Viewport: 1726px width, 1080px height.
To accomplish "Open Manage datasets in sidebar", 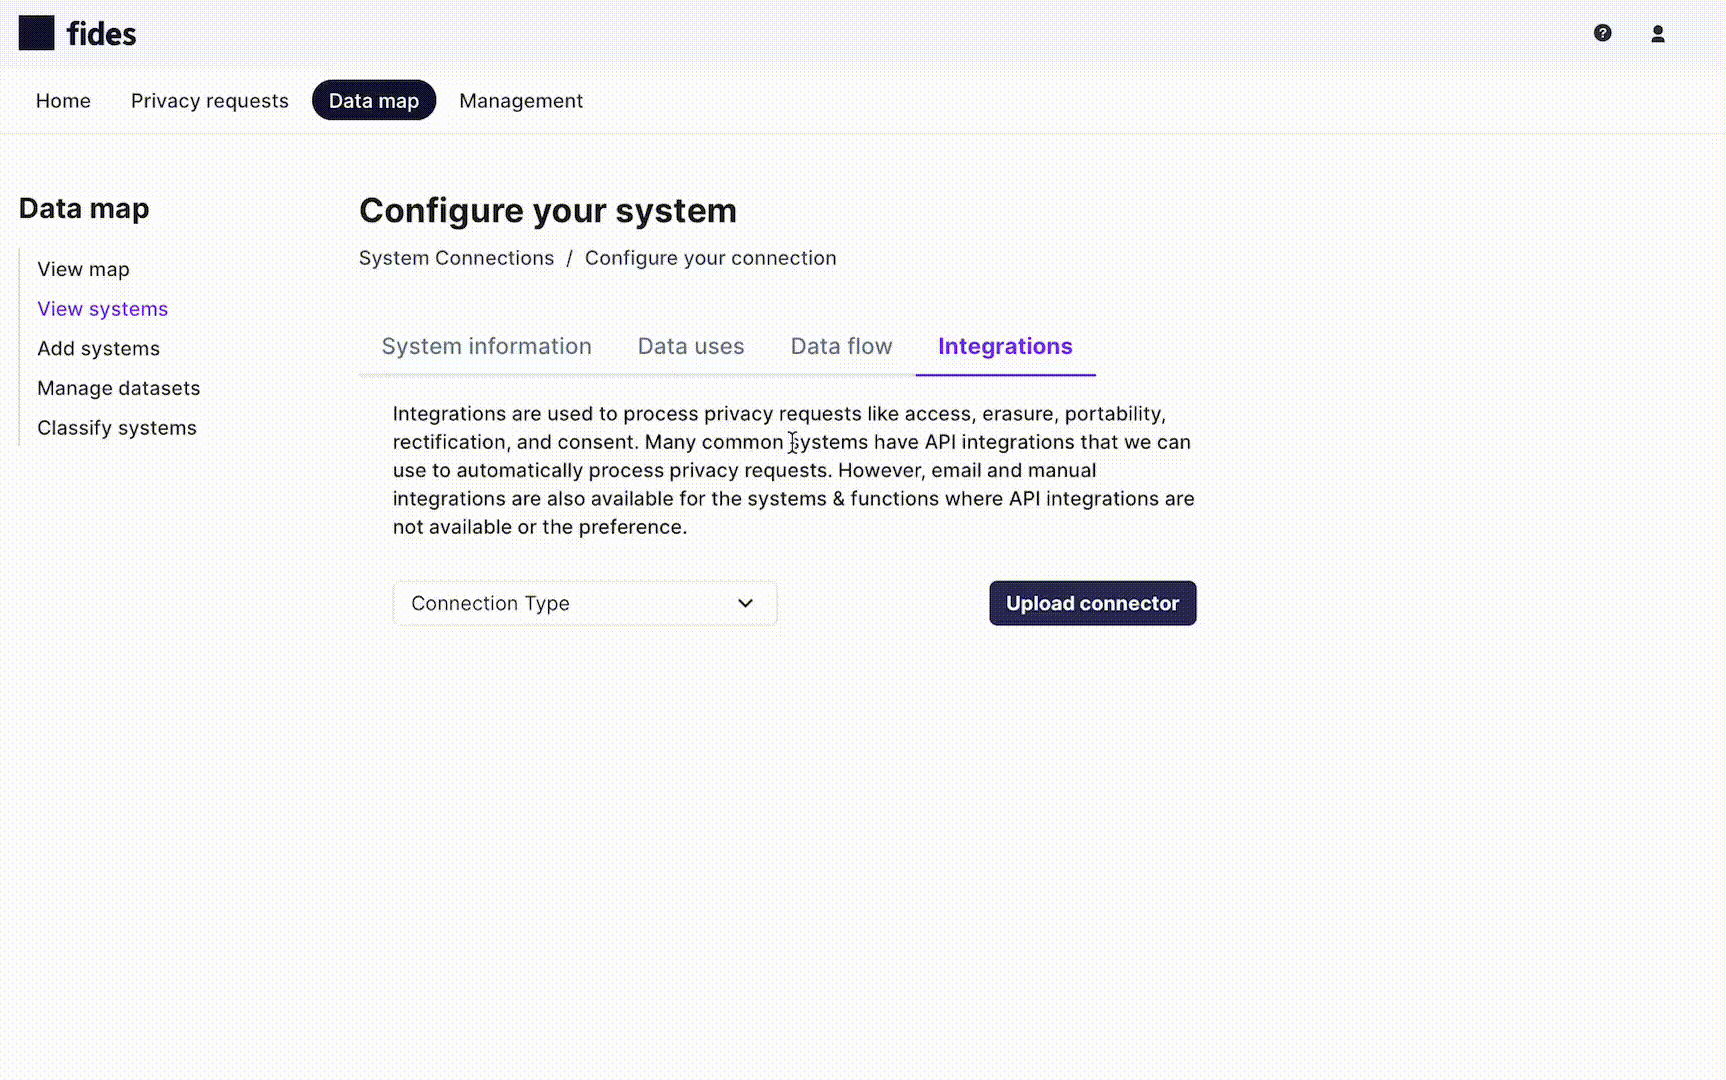I will tap(118, 388).
